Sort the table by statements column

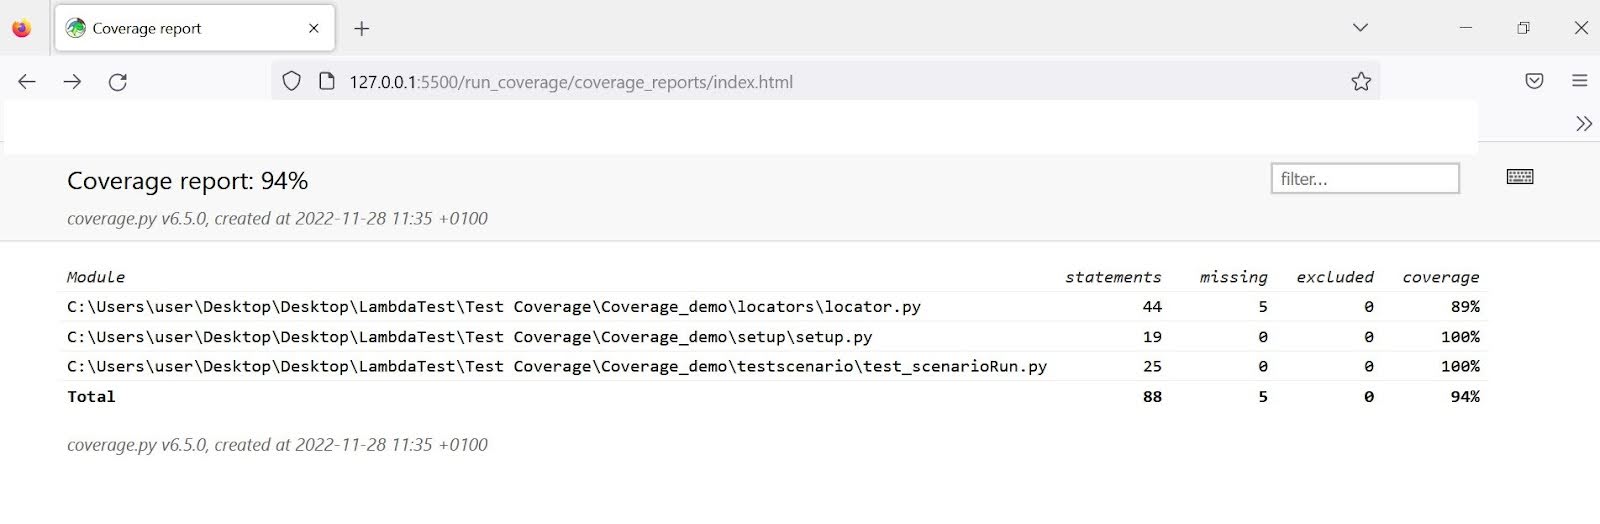coord(1113,277)
